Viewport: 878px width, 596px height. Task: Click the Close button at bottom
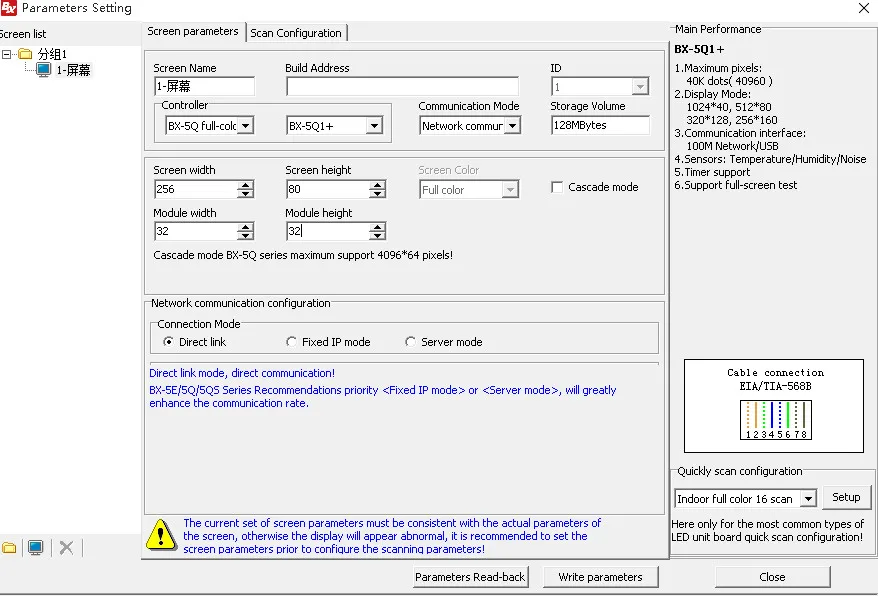click(772, 577)
